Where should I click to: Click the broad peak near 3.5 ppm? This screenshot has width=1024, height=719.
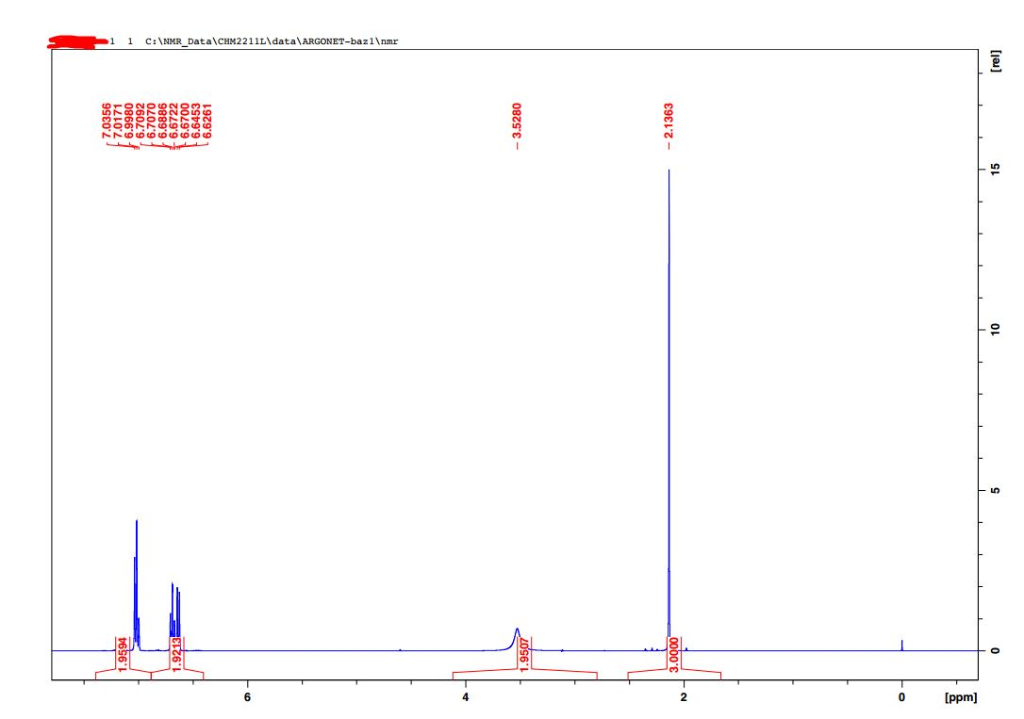tap(517, 640)
